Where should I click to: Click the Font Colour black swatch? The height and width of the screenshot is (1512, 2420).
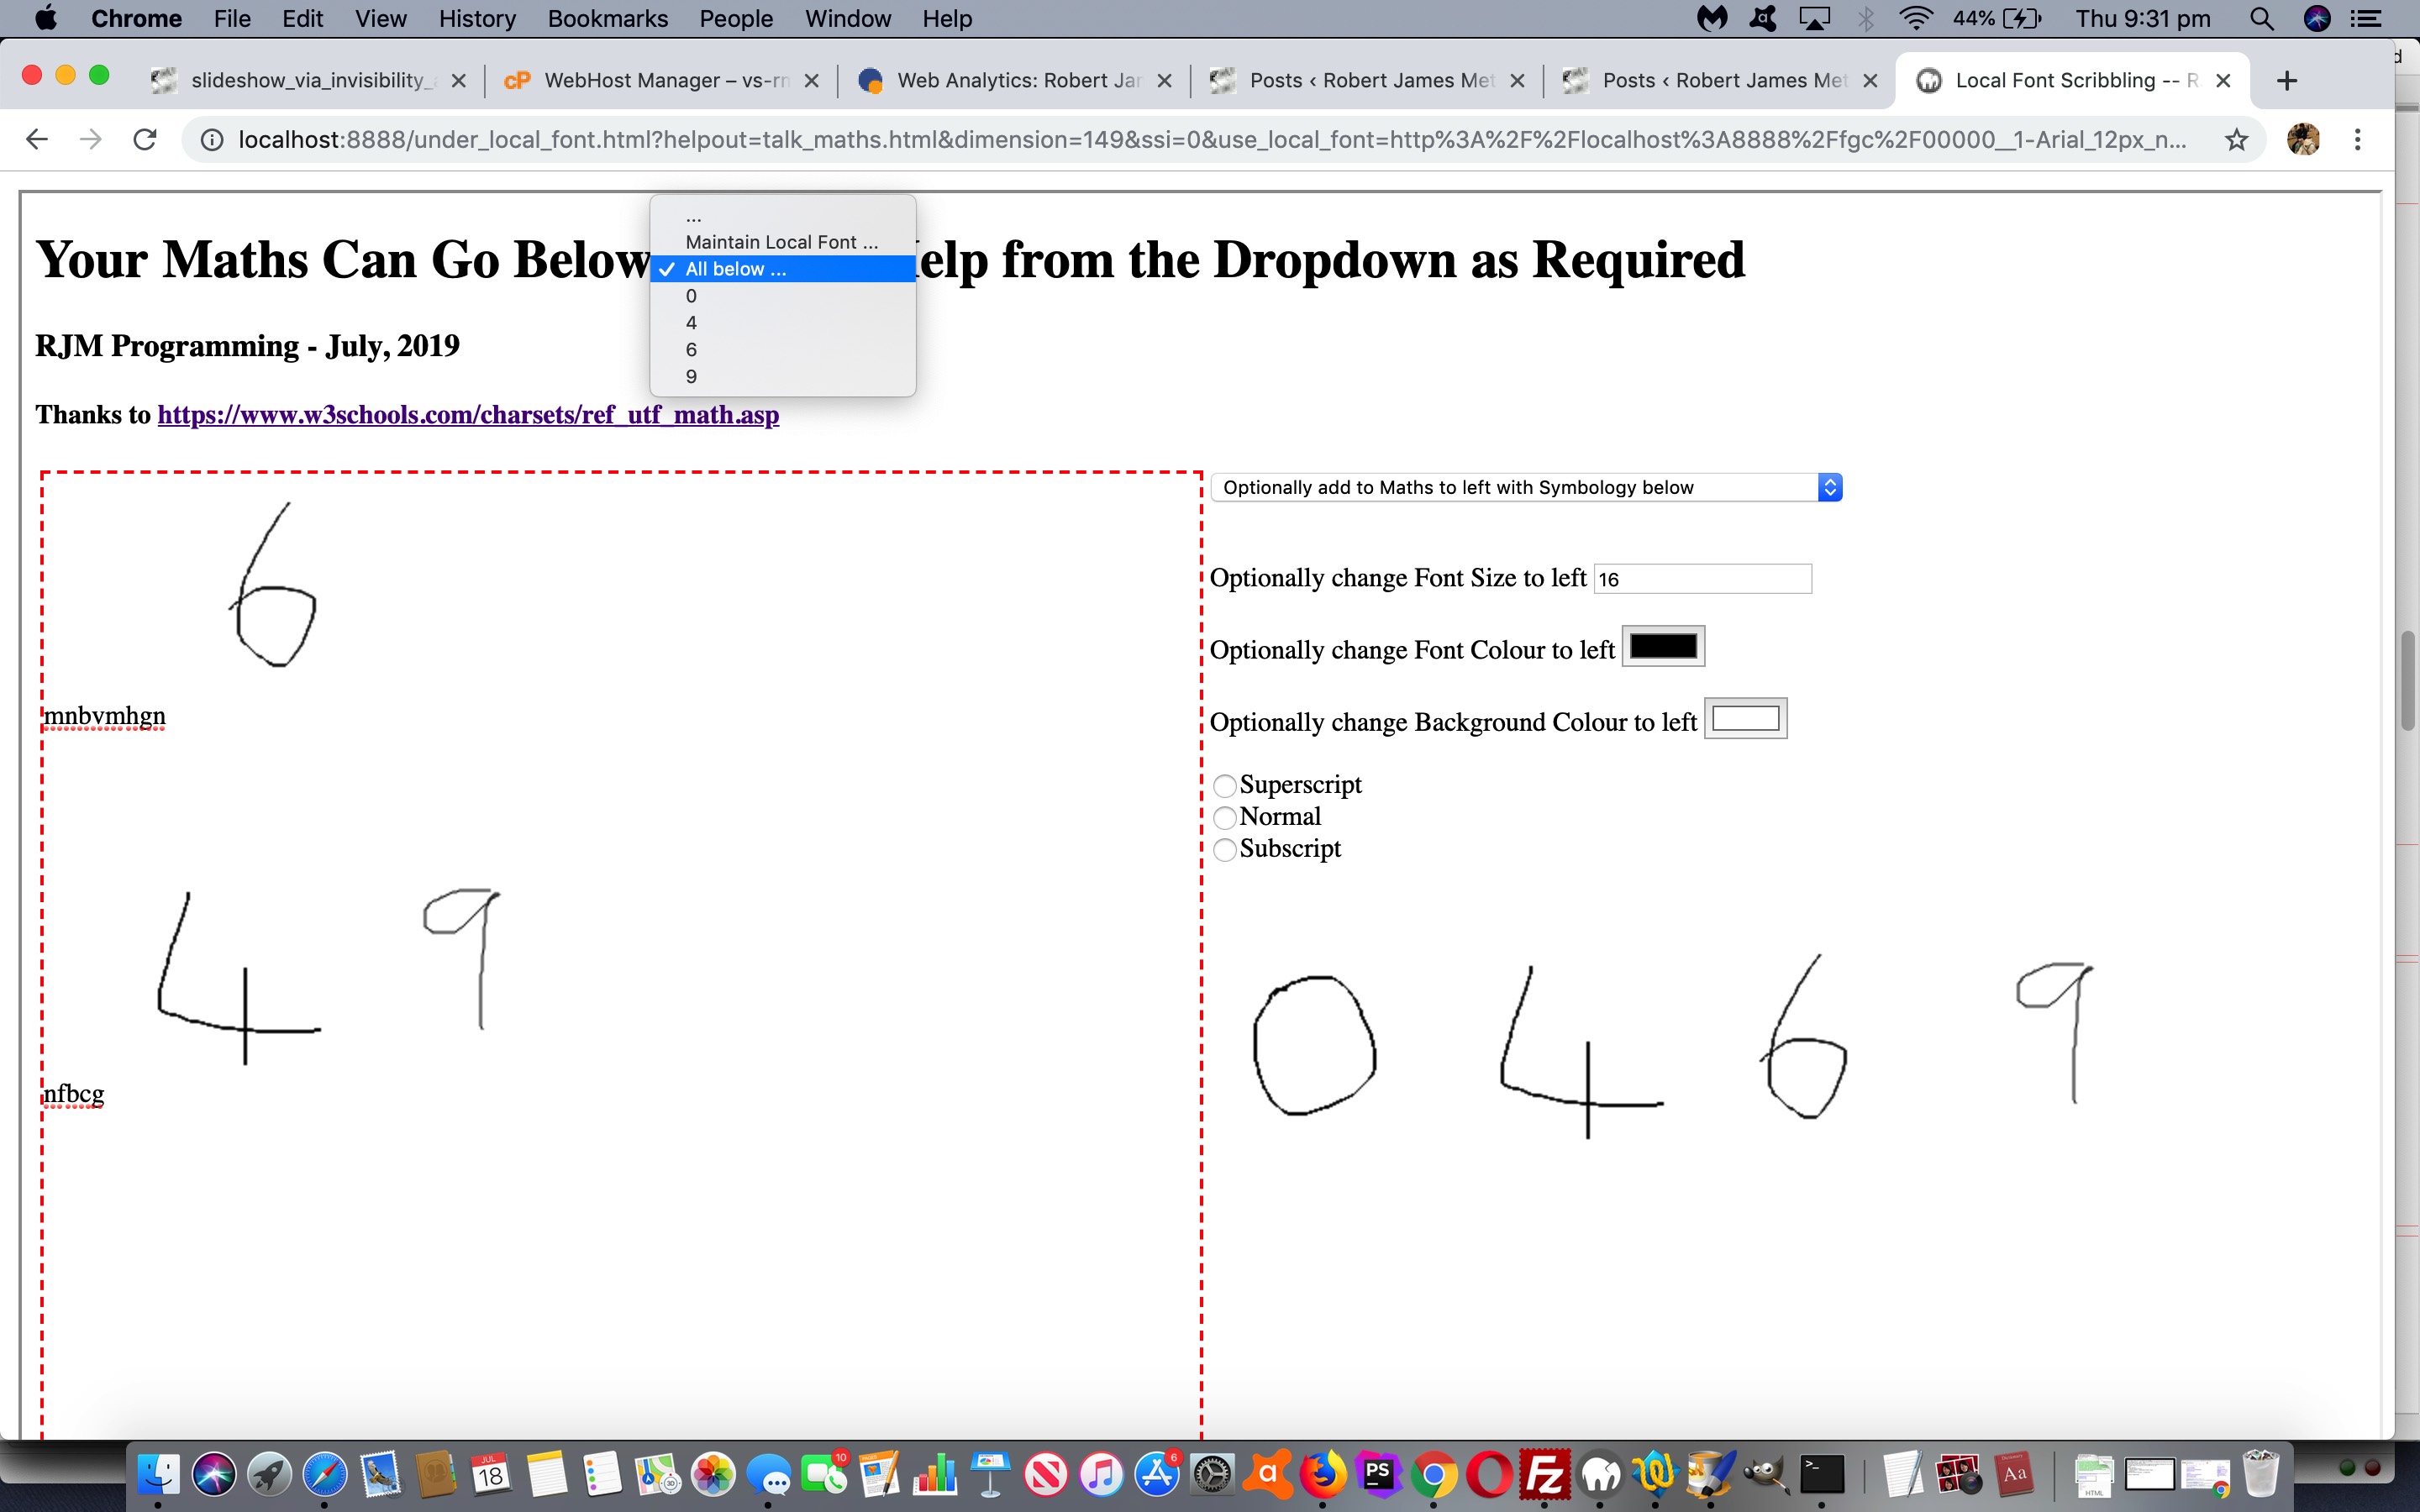click(1662, 648)
